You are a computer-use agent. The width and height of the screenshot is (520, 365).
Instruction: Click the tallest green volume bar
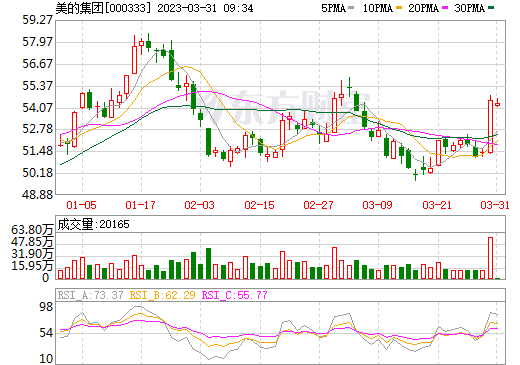pyautogui.click(x=208, y=264)
